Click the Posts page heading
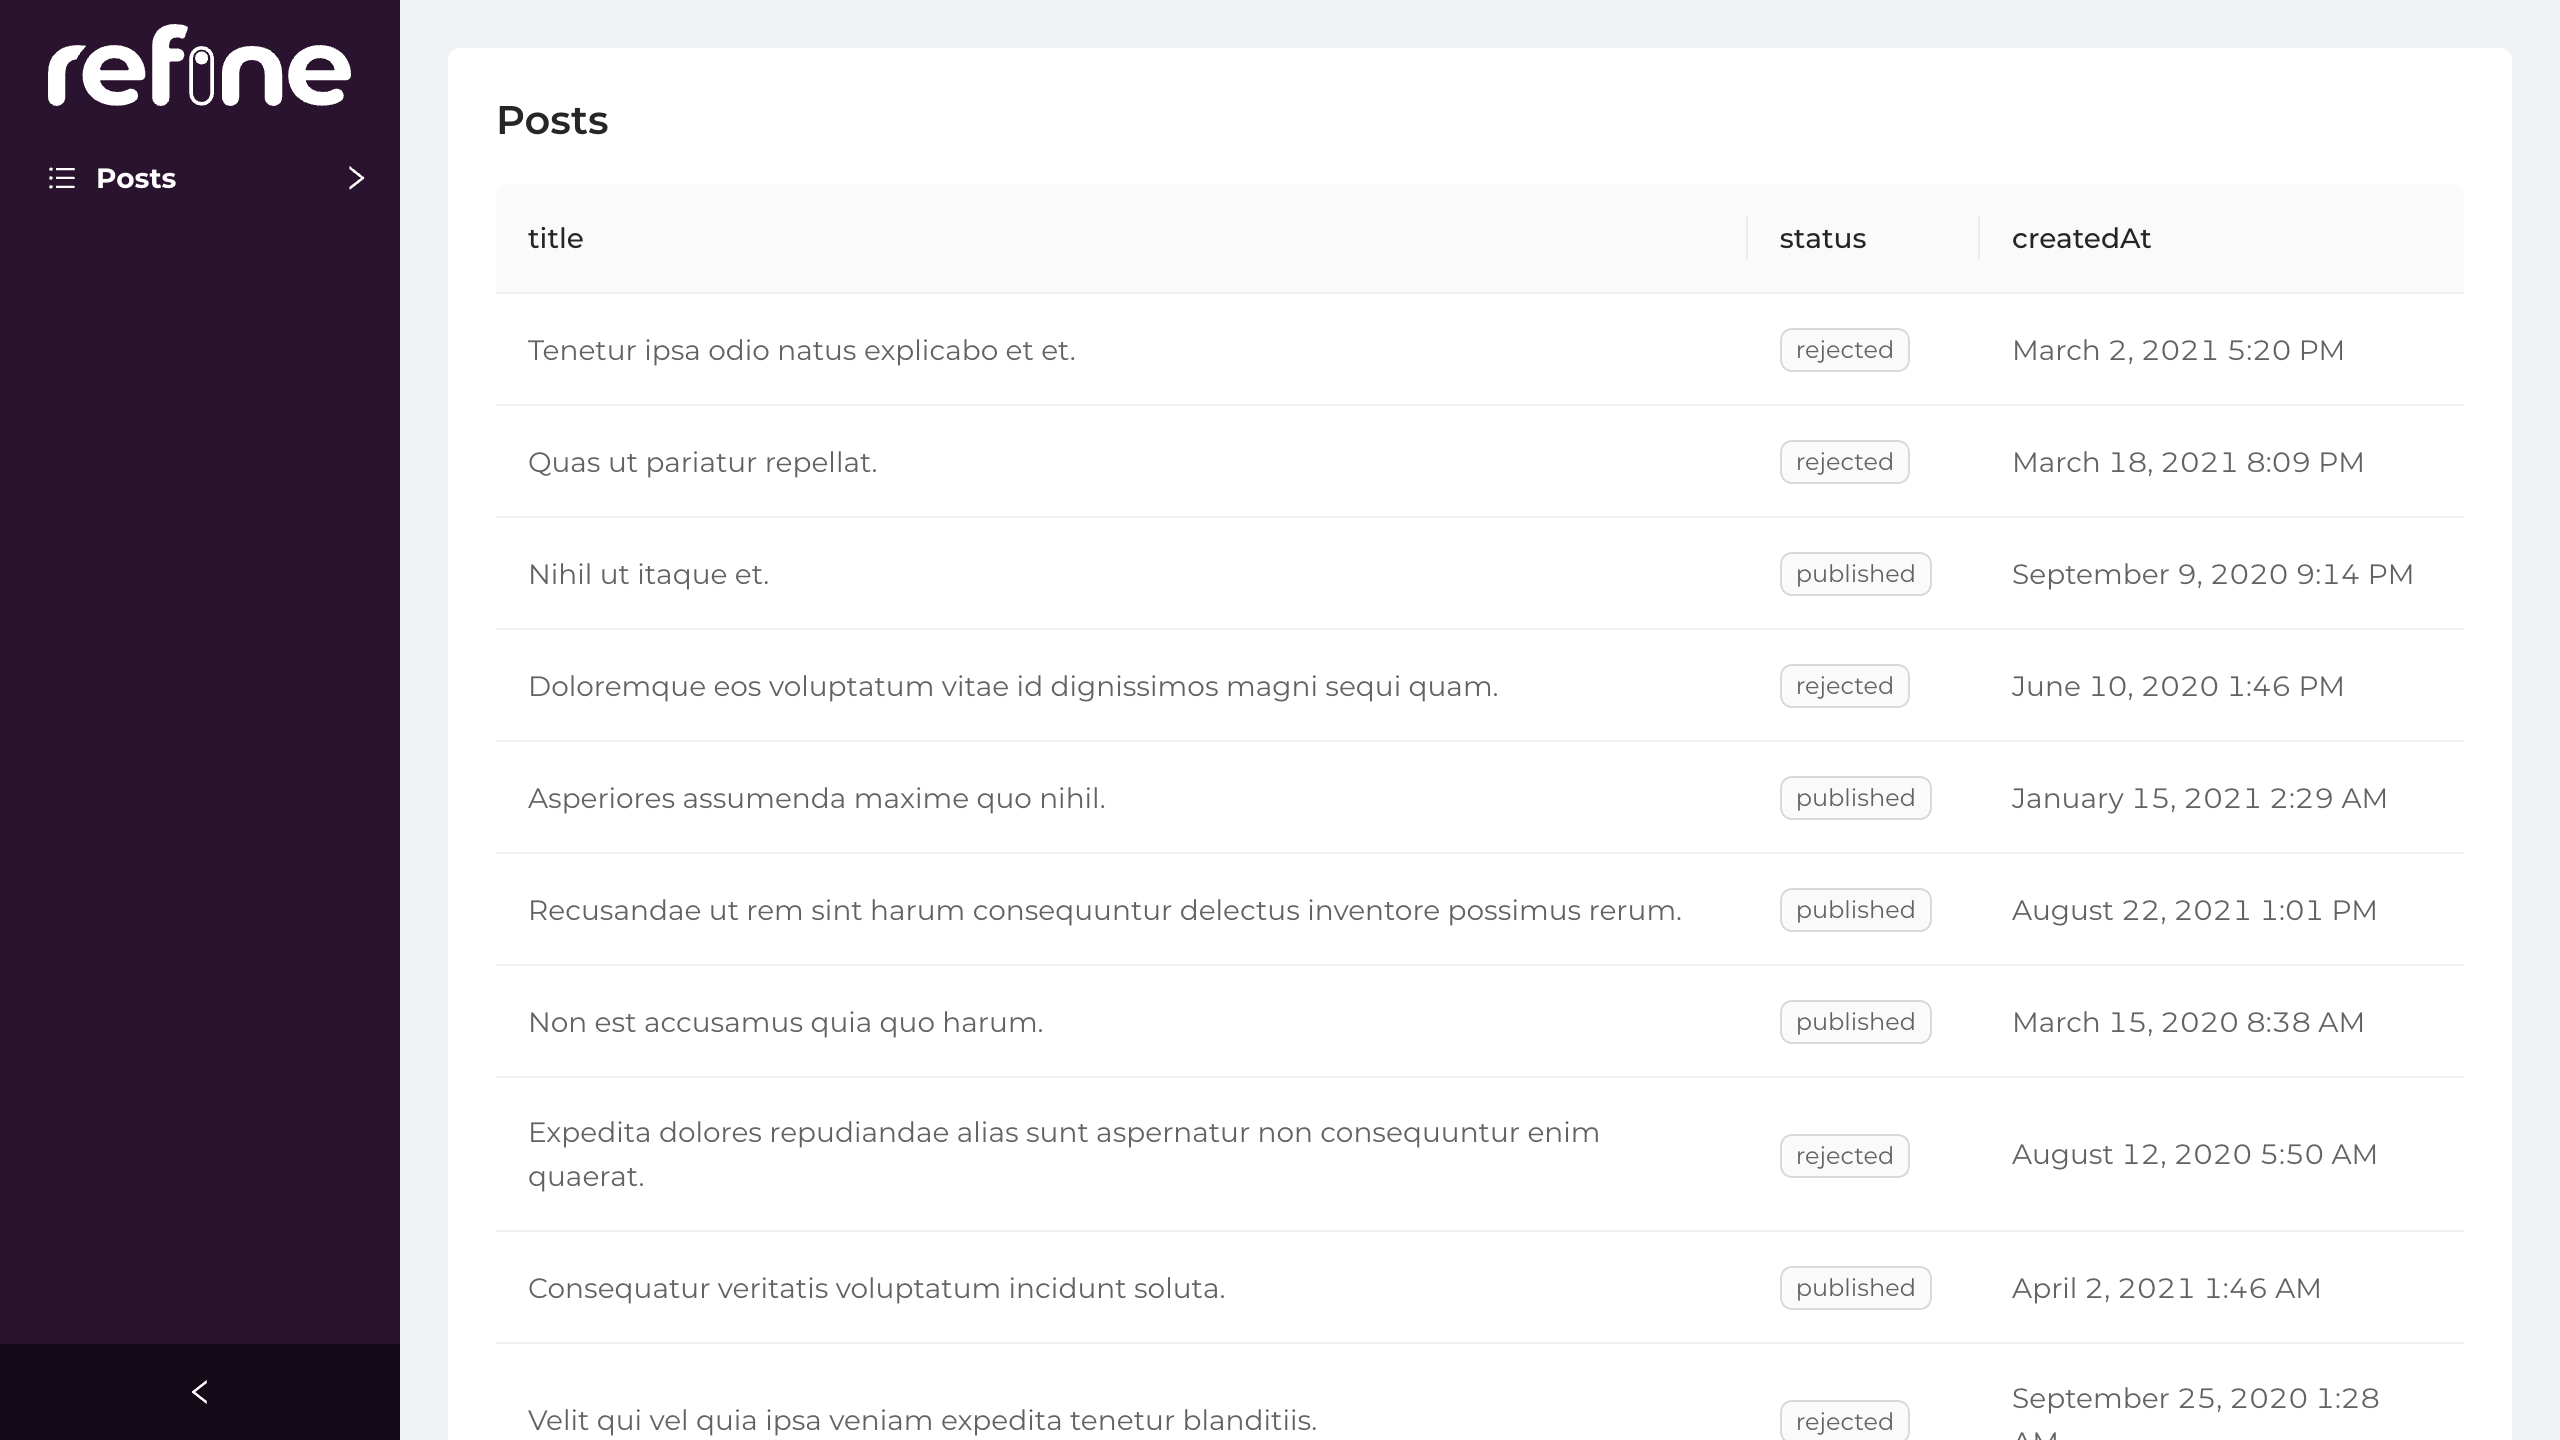Image resolution: width=2560 pixels, height=1440 pixels. [553, 120]
